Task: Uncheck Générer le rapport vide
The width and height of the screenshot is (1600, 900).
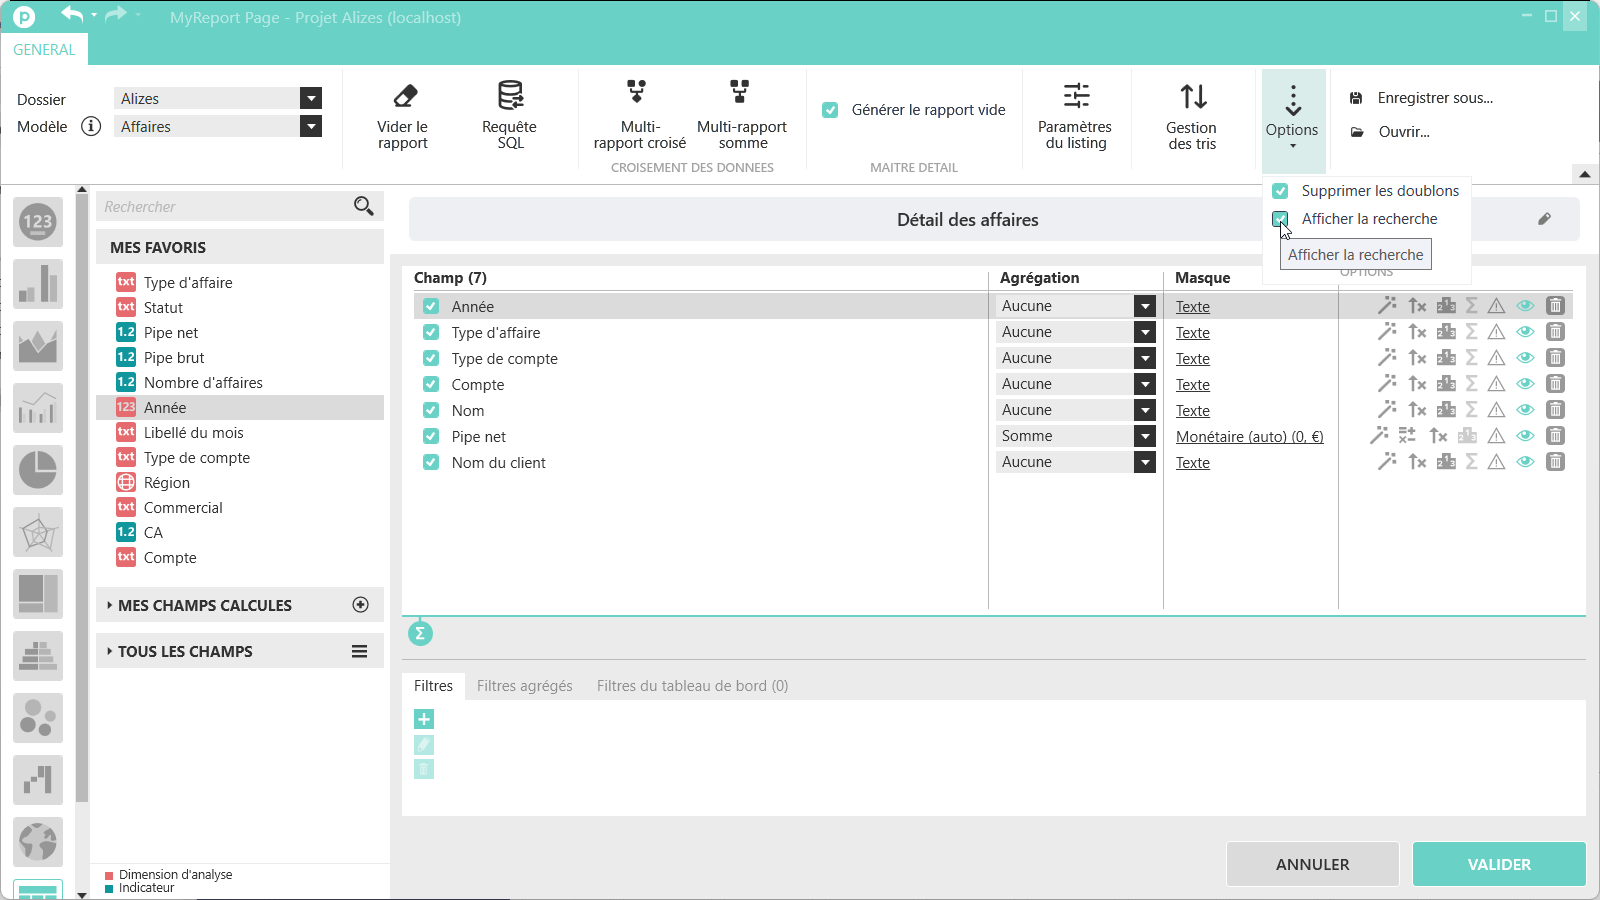Action: (x=830, y=110)
